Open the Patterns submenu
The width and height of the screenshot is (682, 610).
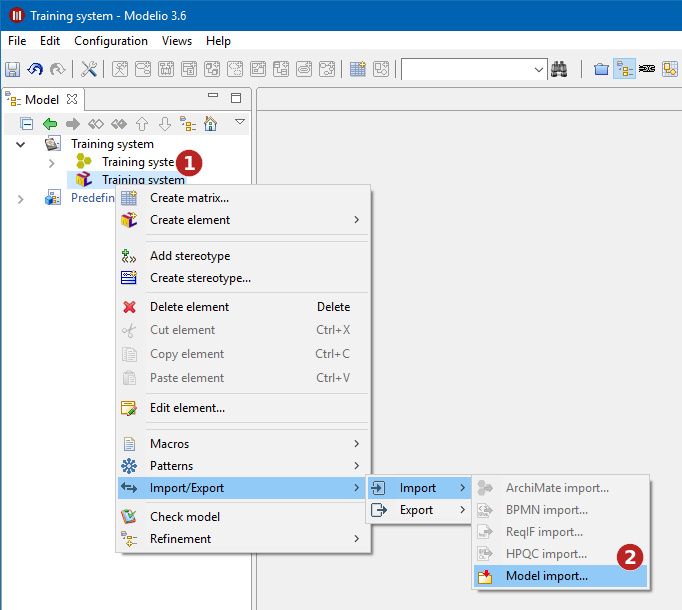pyautogui.click(x=244, y=466)
